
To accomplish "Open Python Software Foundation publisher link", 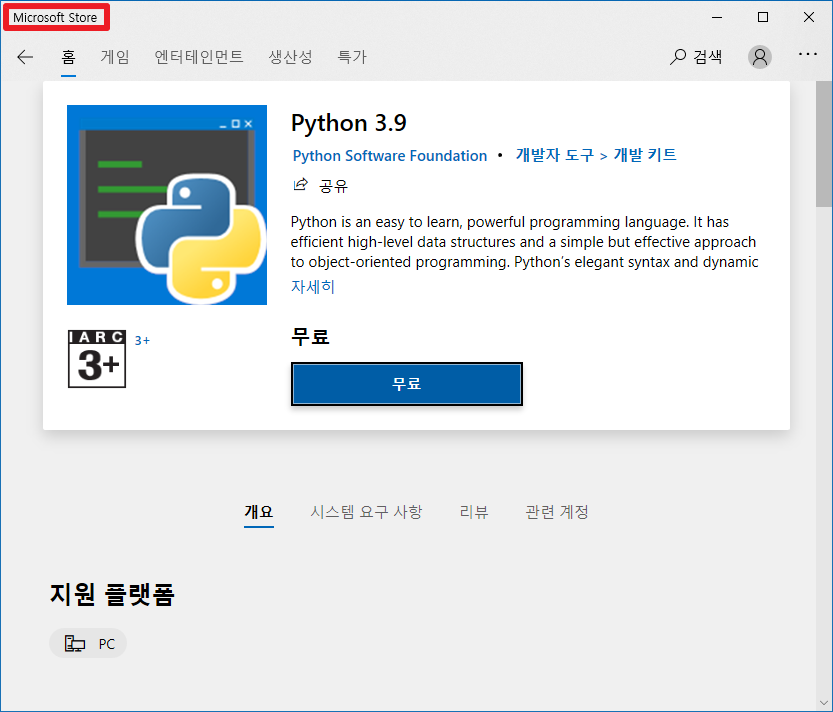I will tap(390, 156).
